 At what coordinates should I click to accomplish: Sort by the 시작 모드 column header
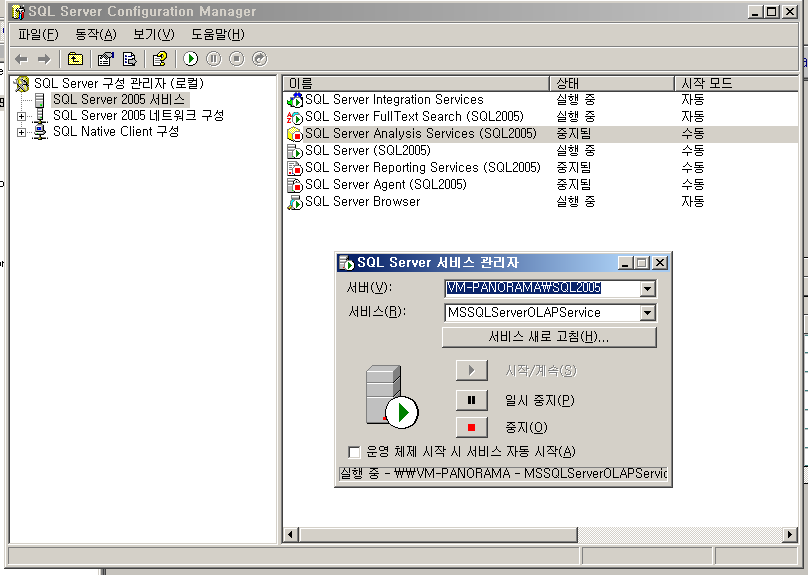(737, 83)
